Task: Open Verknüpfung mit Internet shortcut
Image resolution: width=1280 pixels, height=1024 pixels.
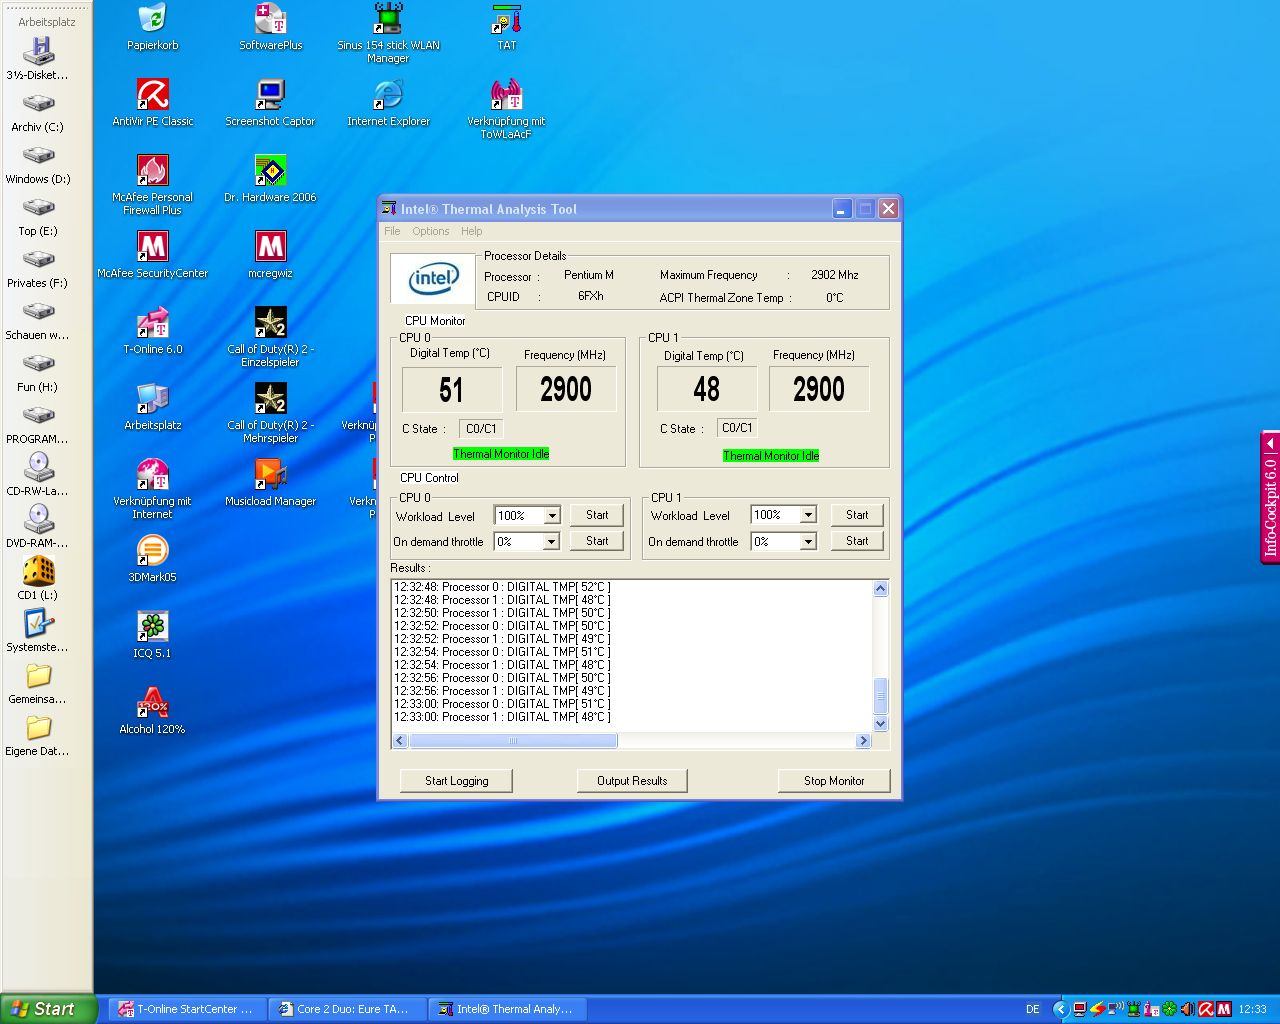Action: [x=152, y=489]
